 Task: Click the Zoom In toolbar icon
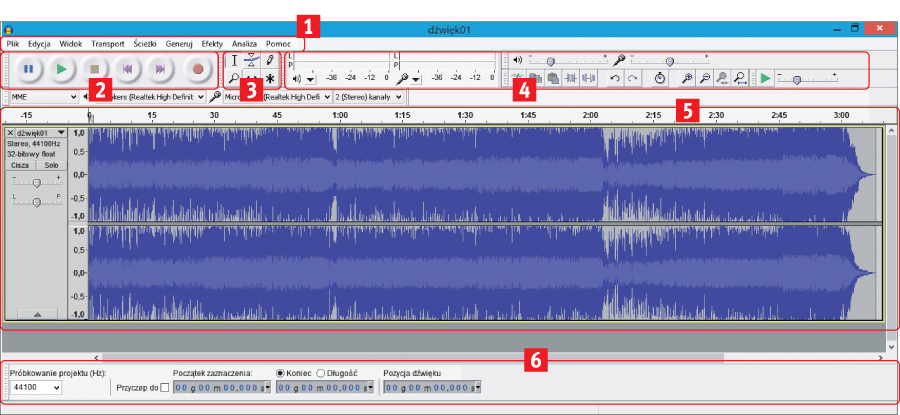click(x=687, y=78)
